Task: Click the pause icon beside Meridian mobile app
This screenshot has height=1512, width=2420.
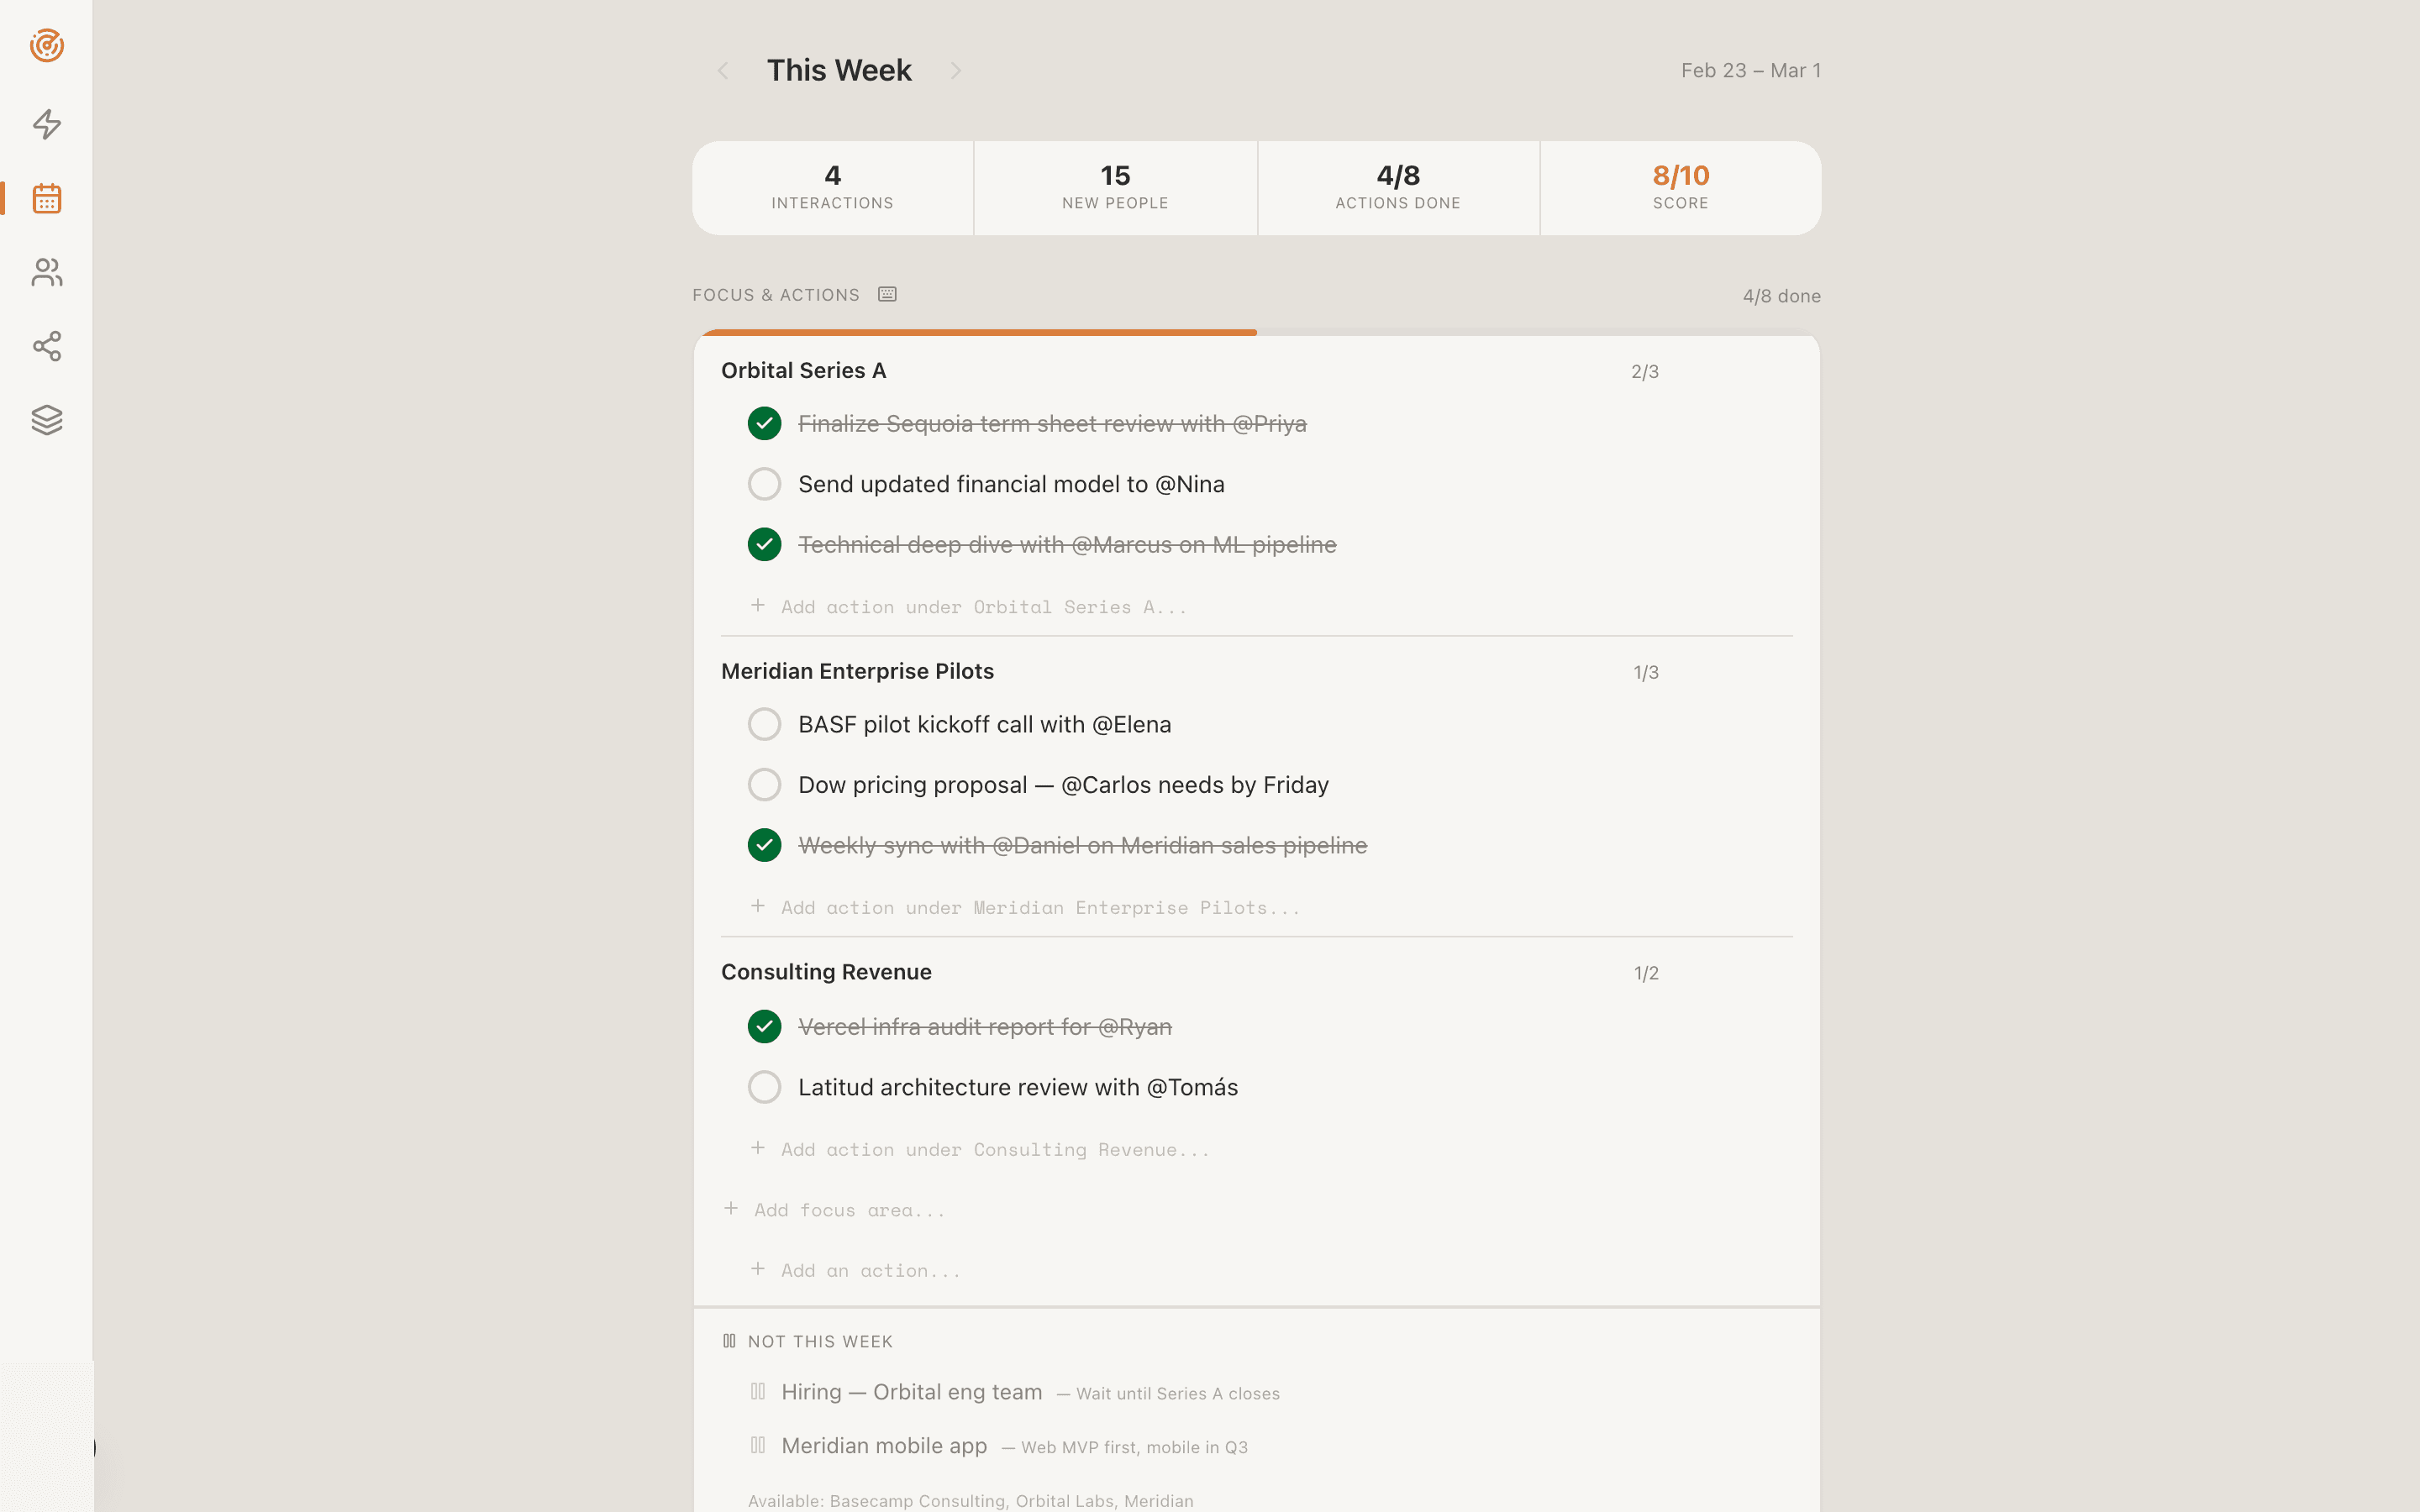Action: pyautogui.click(x=760, y=1445)
